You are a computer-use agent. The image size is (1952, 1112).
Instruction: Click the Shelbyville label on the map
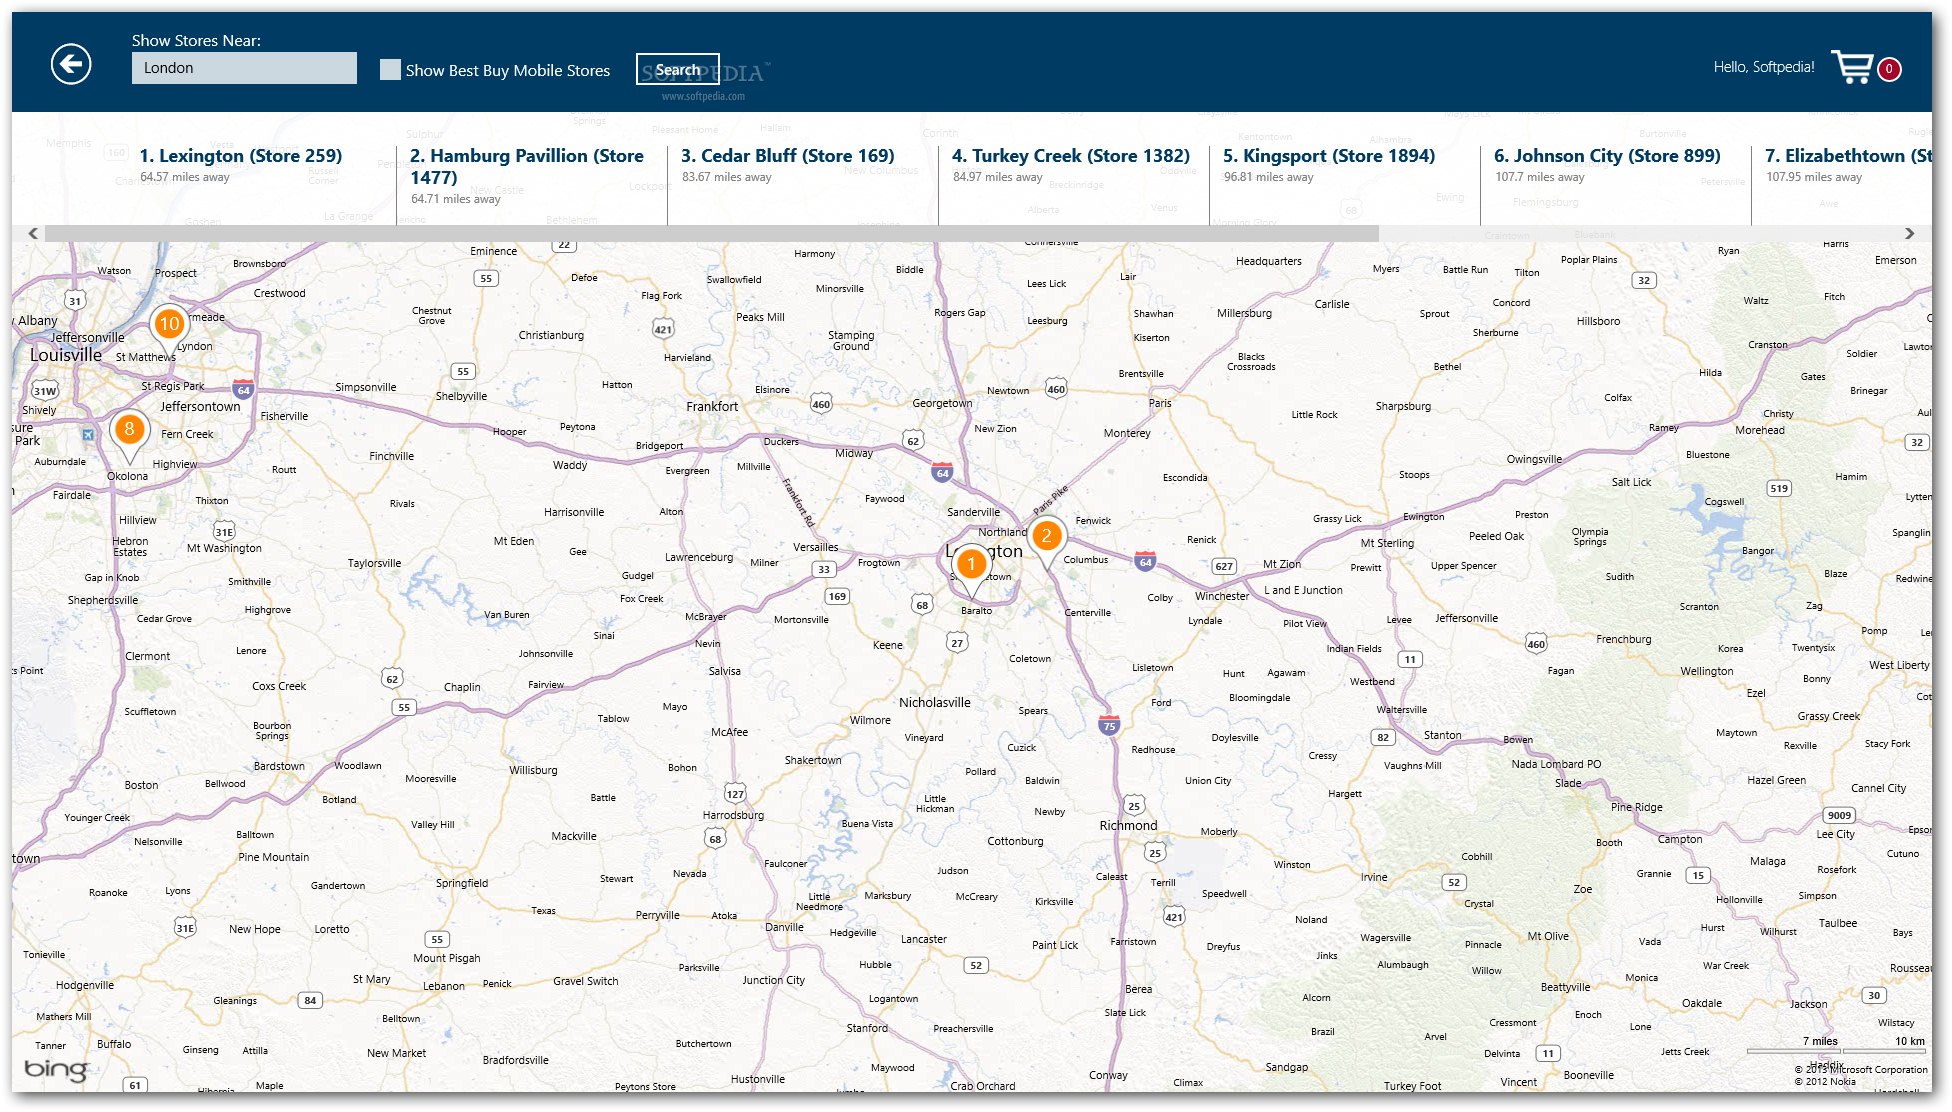pyautogui.click(x=461, y=396)
